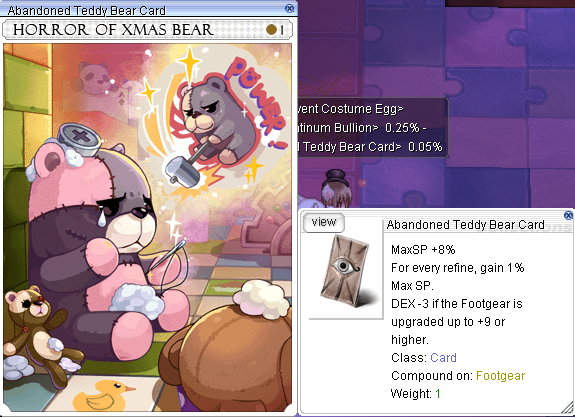575x417 pixels.
Task: Click the HORROR OF XMAS BEAR title bar
Action: (x=147, y=30)
